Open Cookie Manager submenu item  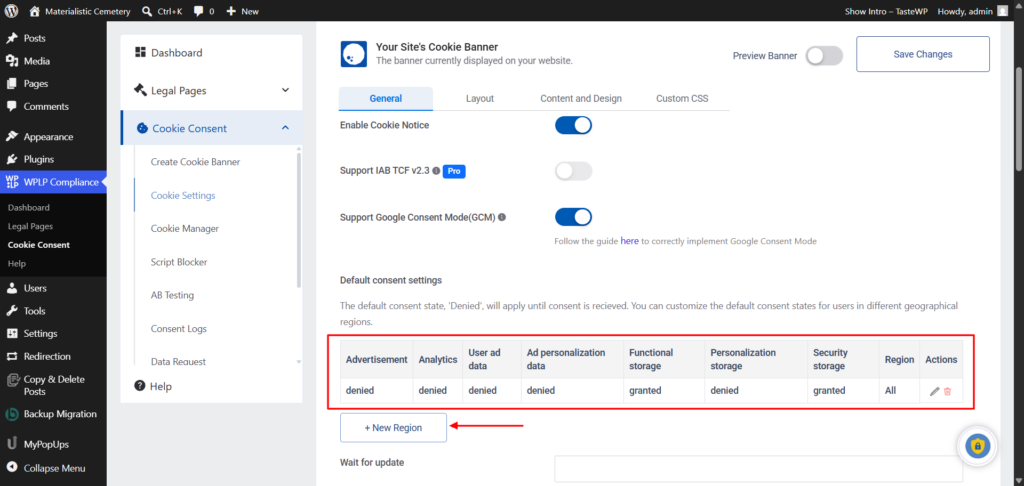(185, 229)
